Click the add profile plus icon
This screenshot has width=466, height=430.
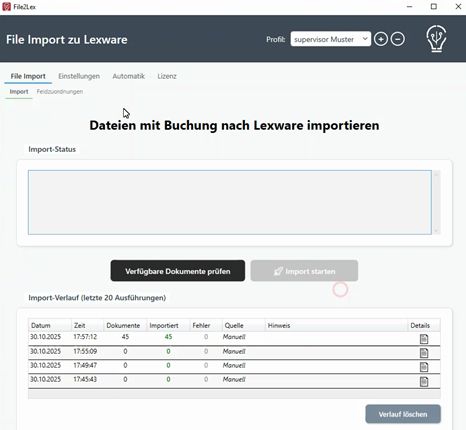point(381,39)
